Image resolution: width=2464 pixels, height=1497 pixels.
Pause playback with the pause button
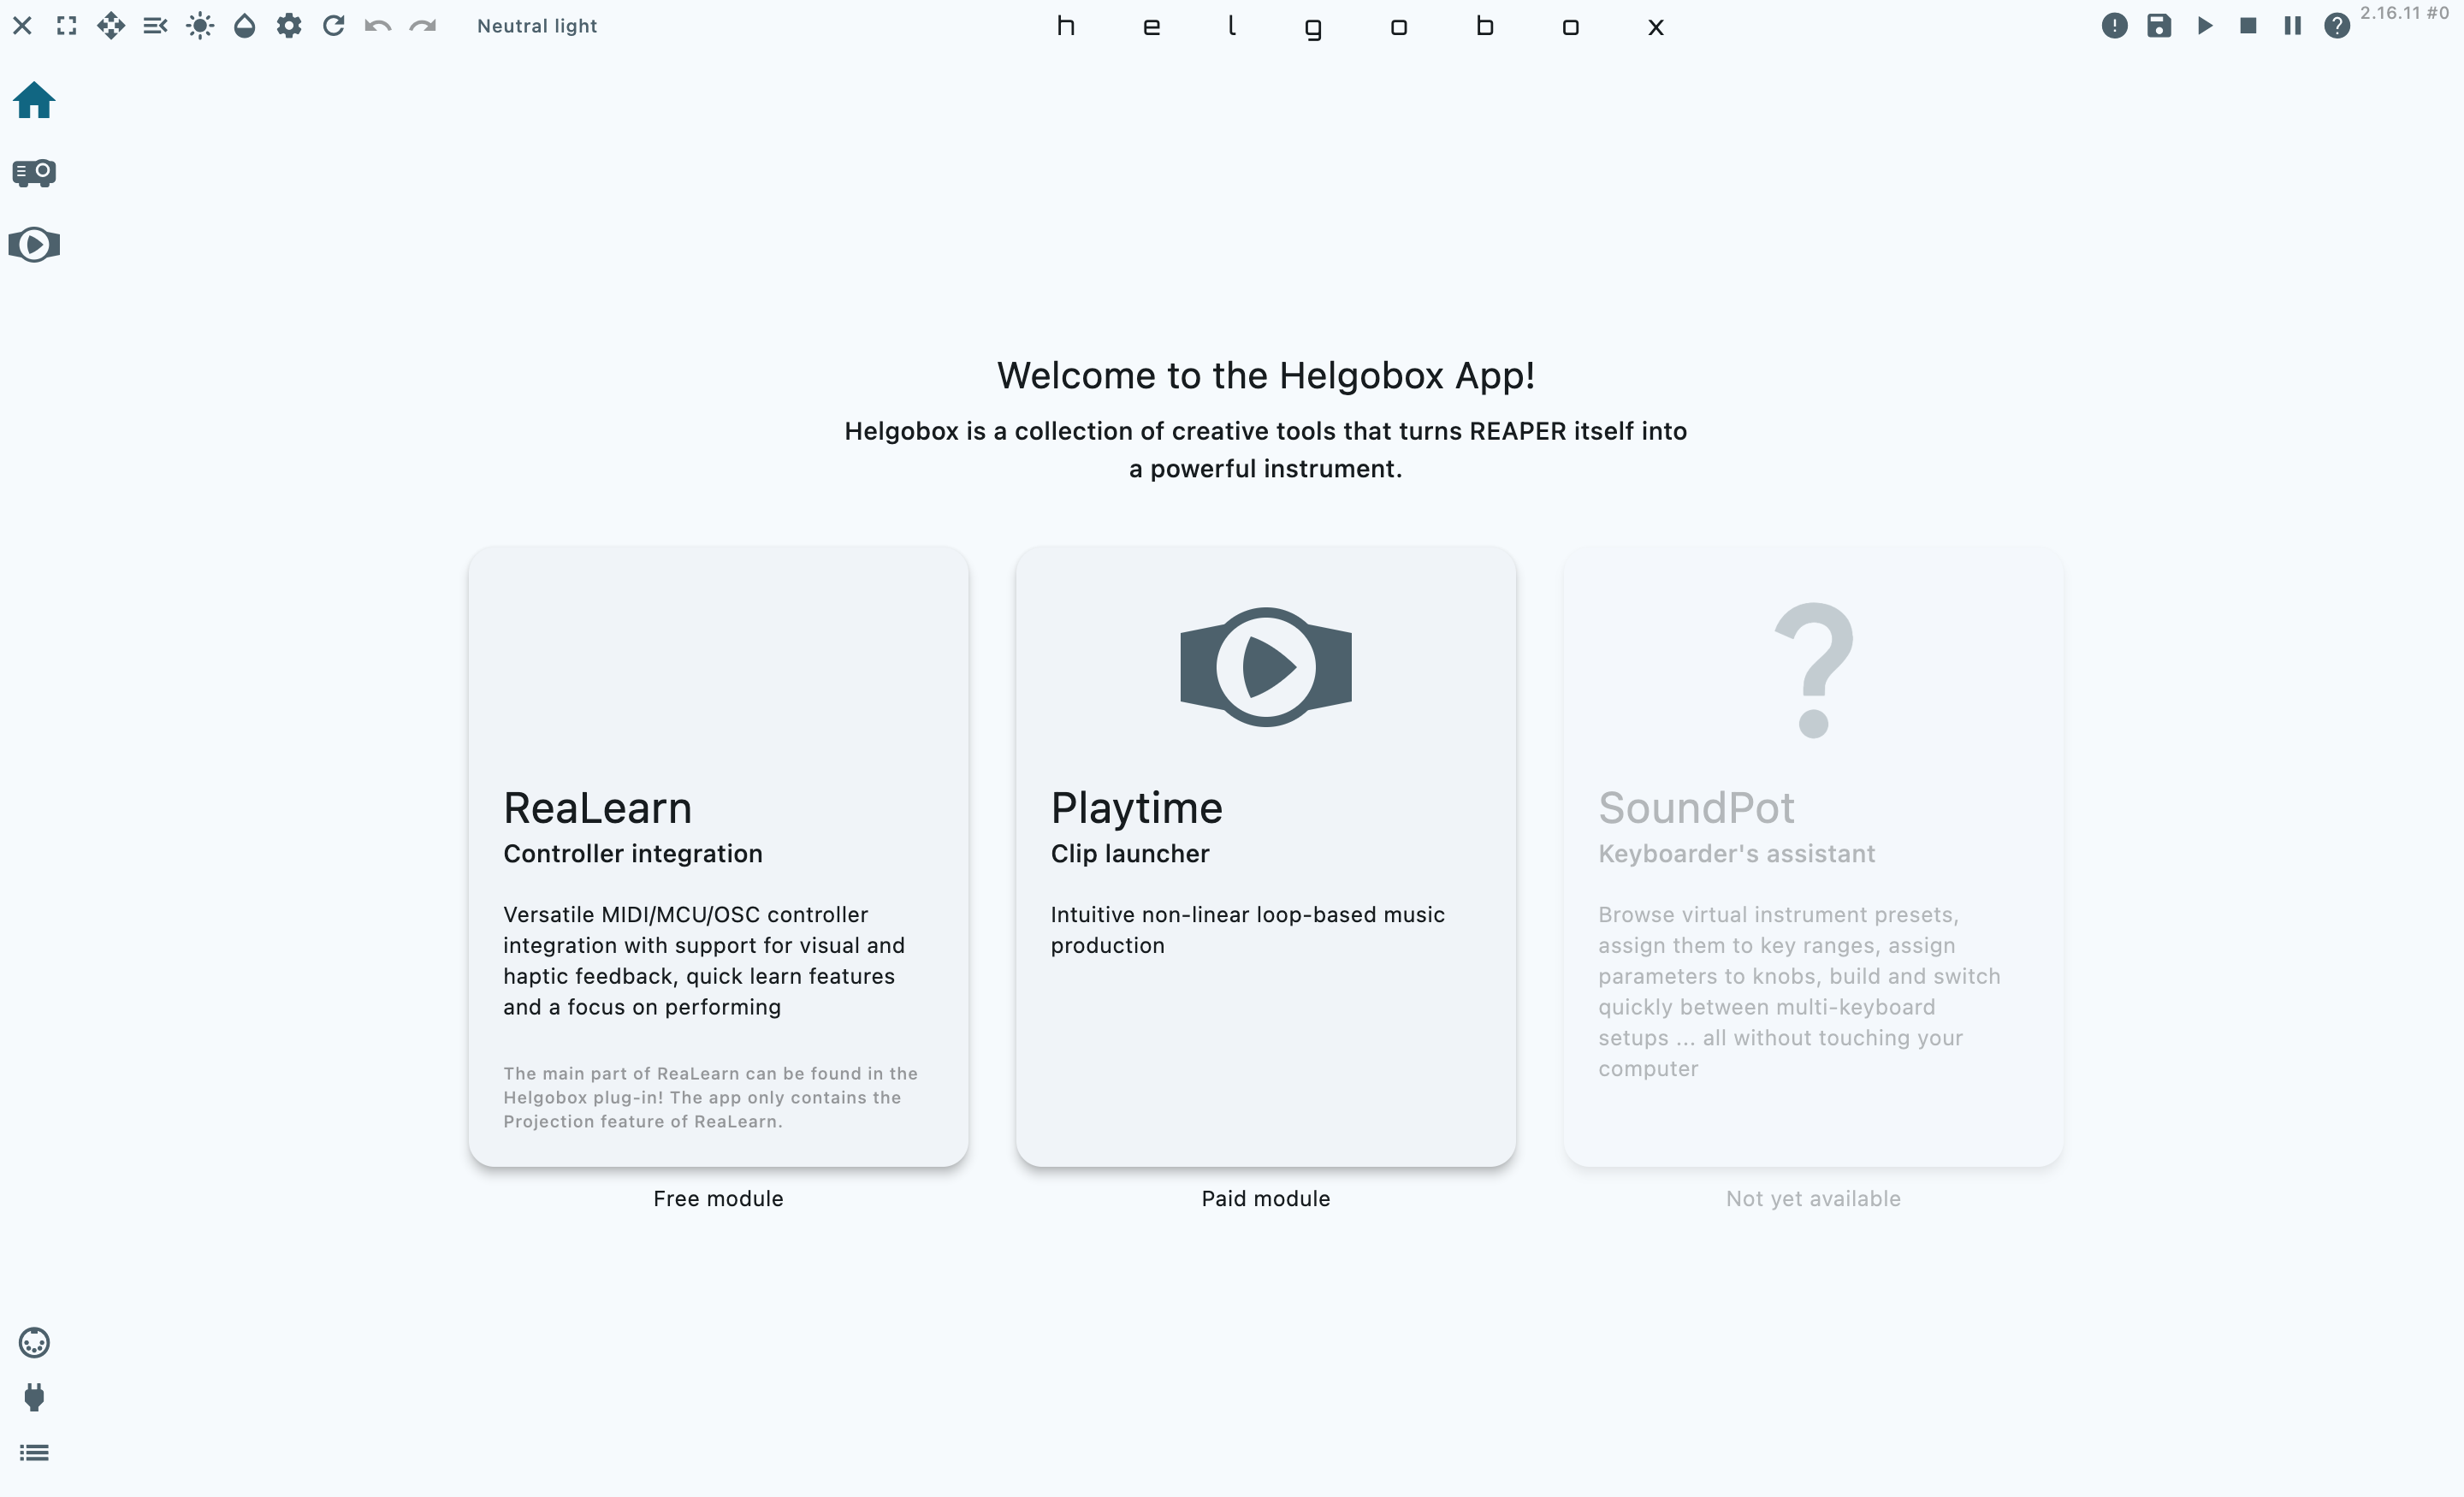click(2292, 26)
